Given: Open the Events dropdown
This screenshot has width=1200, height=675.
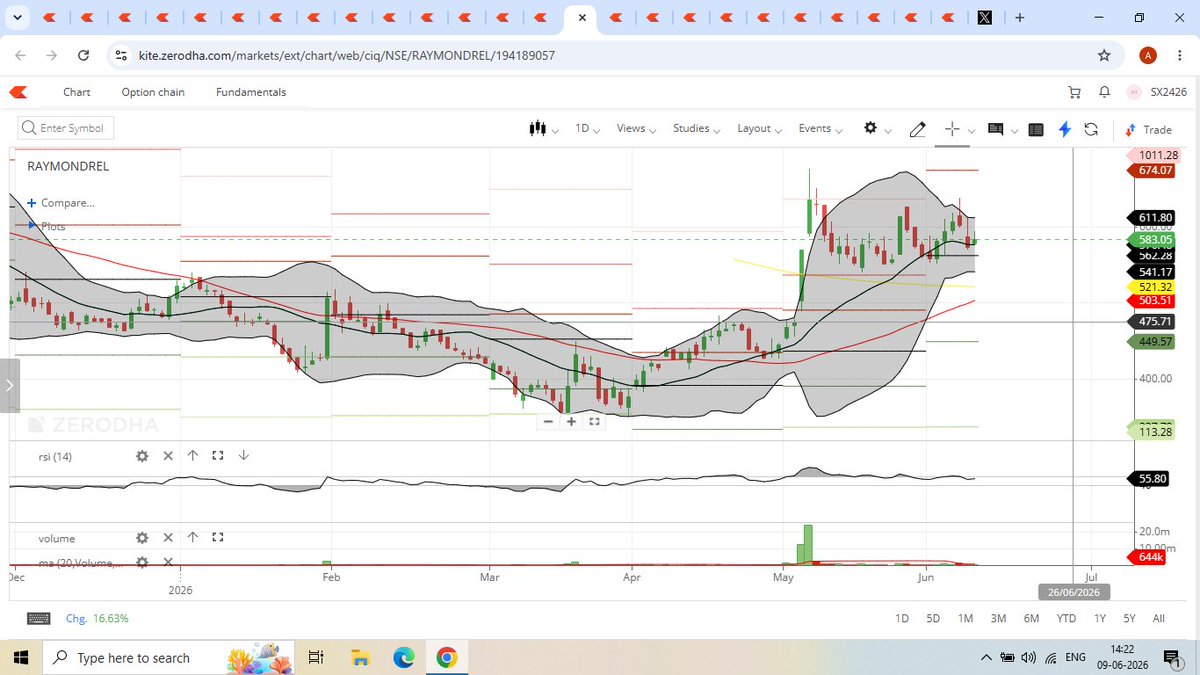Looking at the screenshot, I should 820,129.
